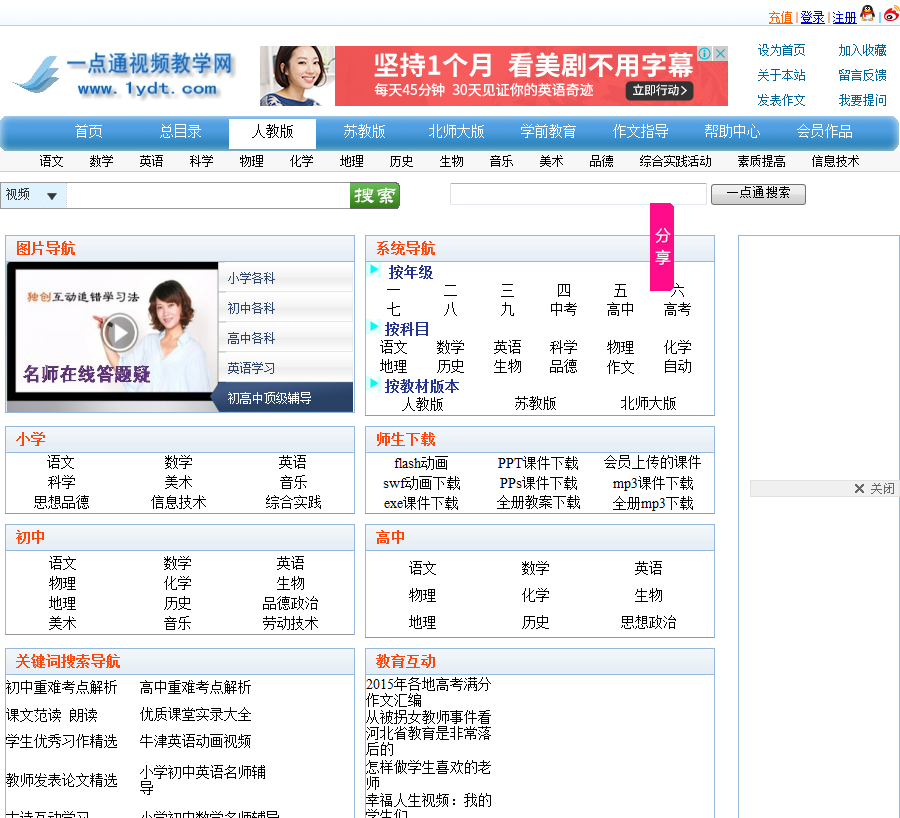Click 自动 under 按科目
The width and height of the screenshot is (900, 818).
677,366
